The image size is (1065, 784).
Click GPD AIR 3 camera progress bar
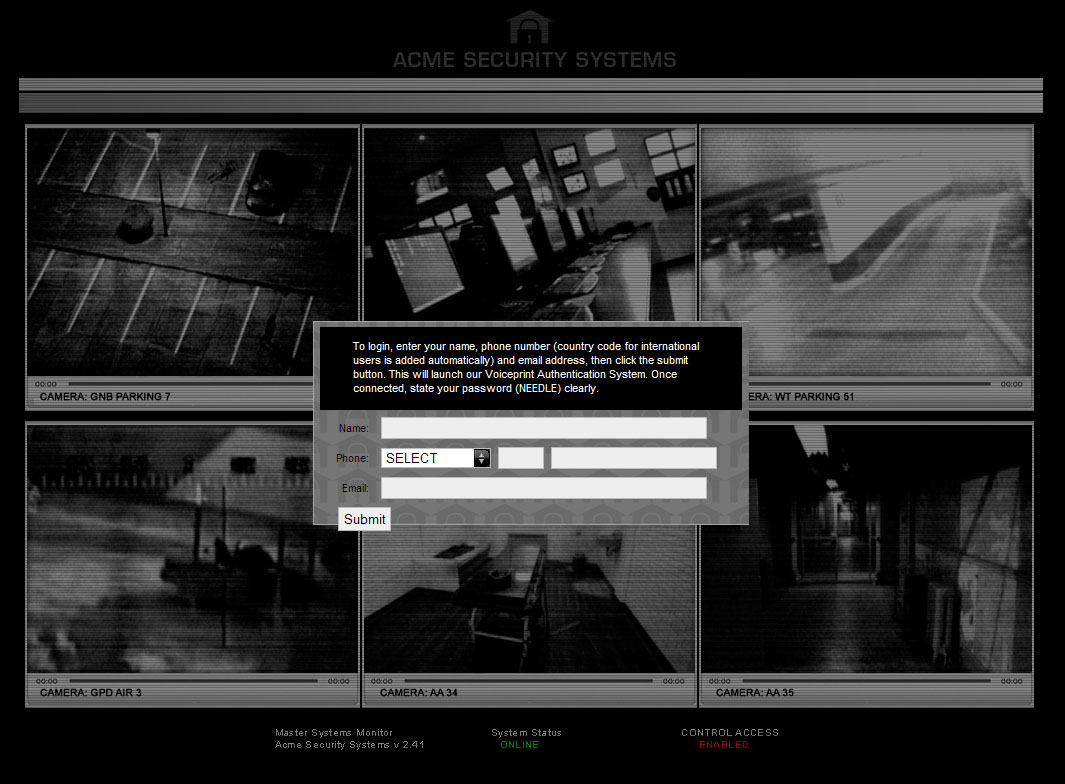tap(193, 680)
